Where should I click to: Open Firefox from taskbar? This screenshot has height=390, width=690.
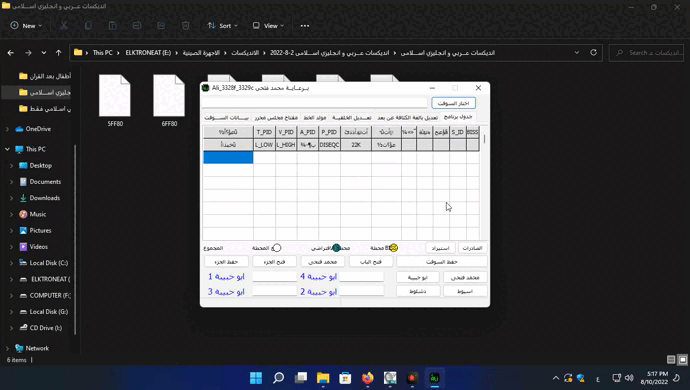click(x=368, y=378)
